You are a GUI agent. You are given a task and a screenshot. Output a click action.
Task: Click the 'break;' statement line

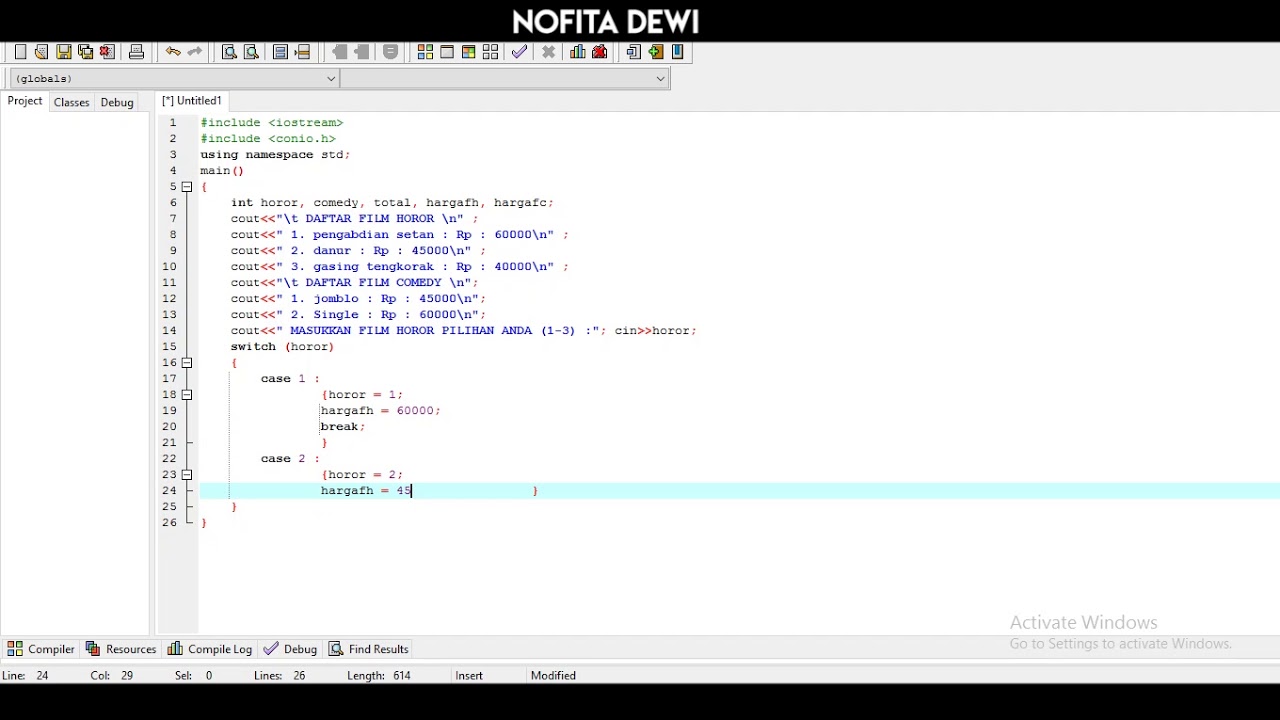343,427
